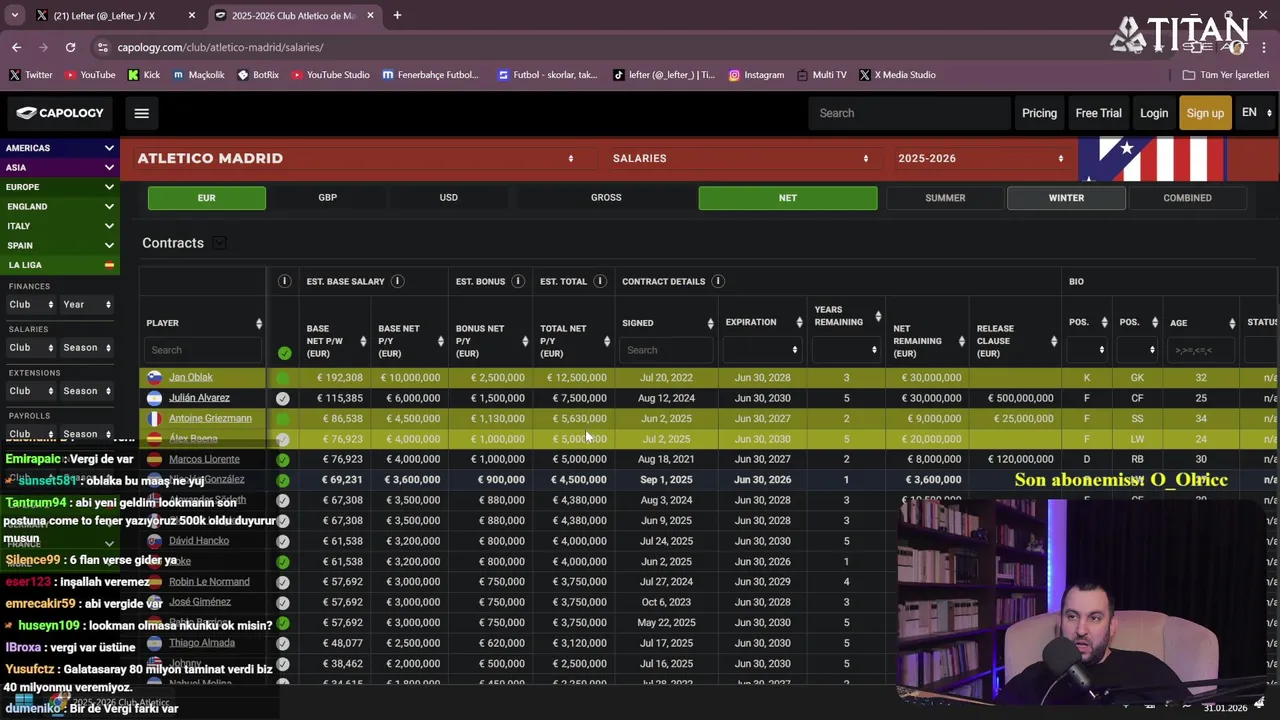Image resolution: width=1280 pixels, height=720 pixels.
Task: Click info icon next to Contract Details
Action: click(717, 281)
